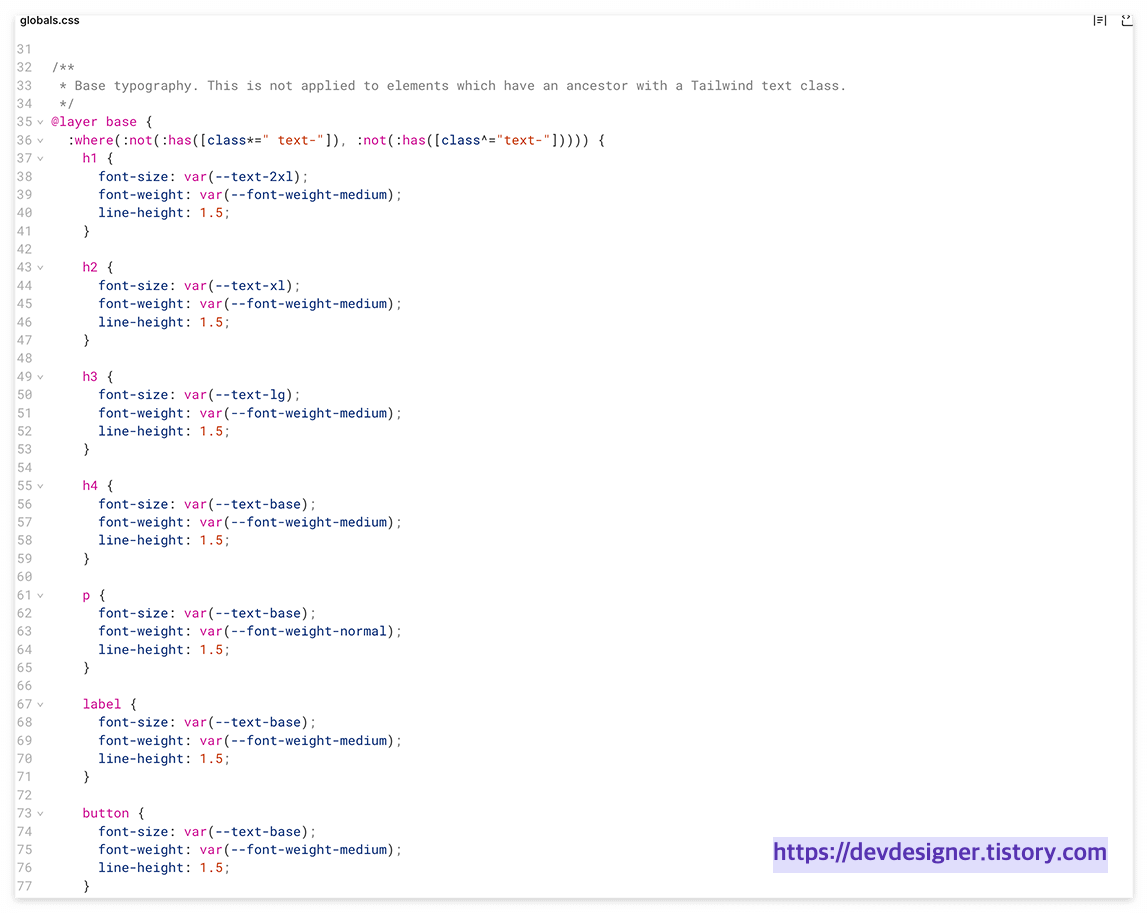This screenshot has width=1148, height=913.
Task: Click 'line-height' property on line 40
Action: pos(141,213)
